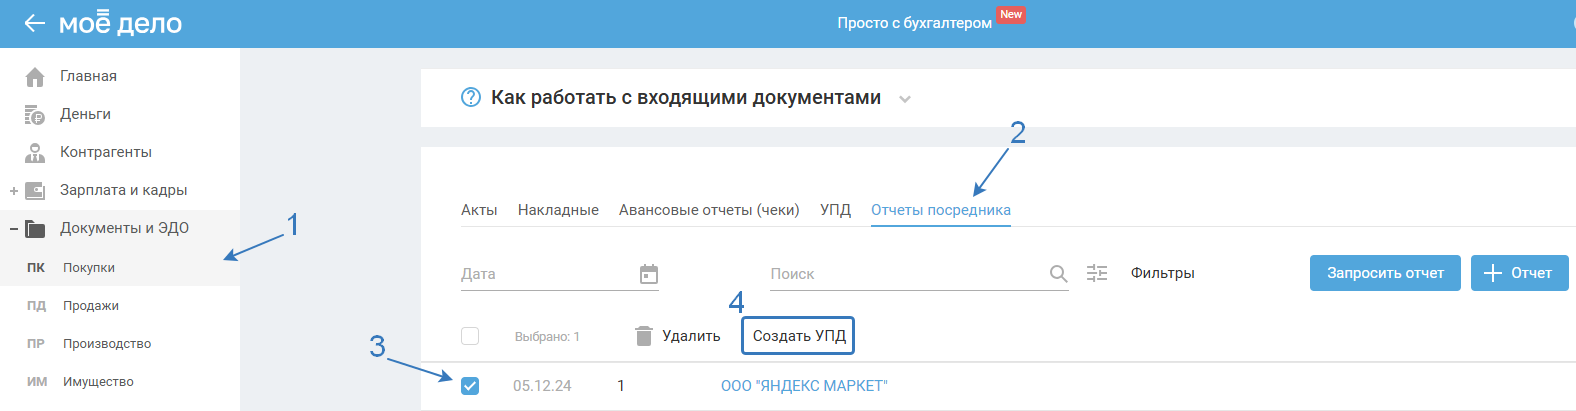Click the ПК abbreviation icon
The height and width of the screenshot is (411, 1576).
[36, 268]
